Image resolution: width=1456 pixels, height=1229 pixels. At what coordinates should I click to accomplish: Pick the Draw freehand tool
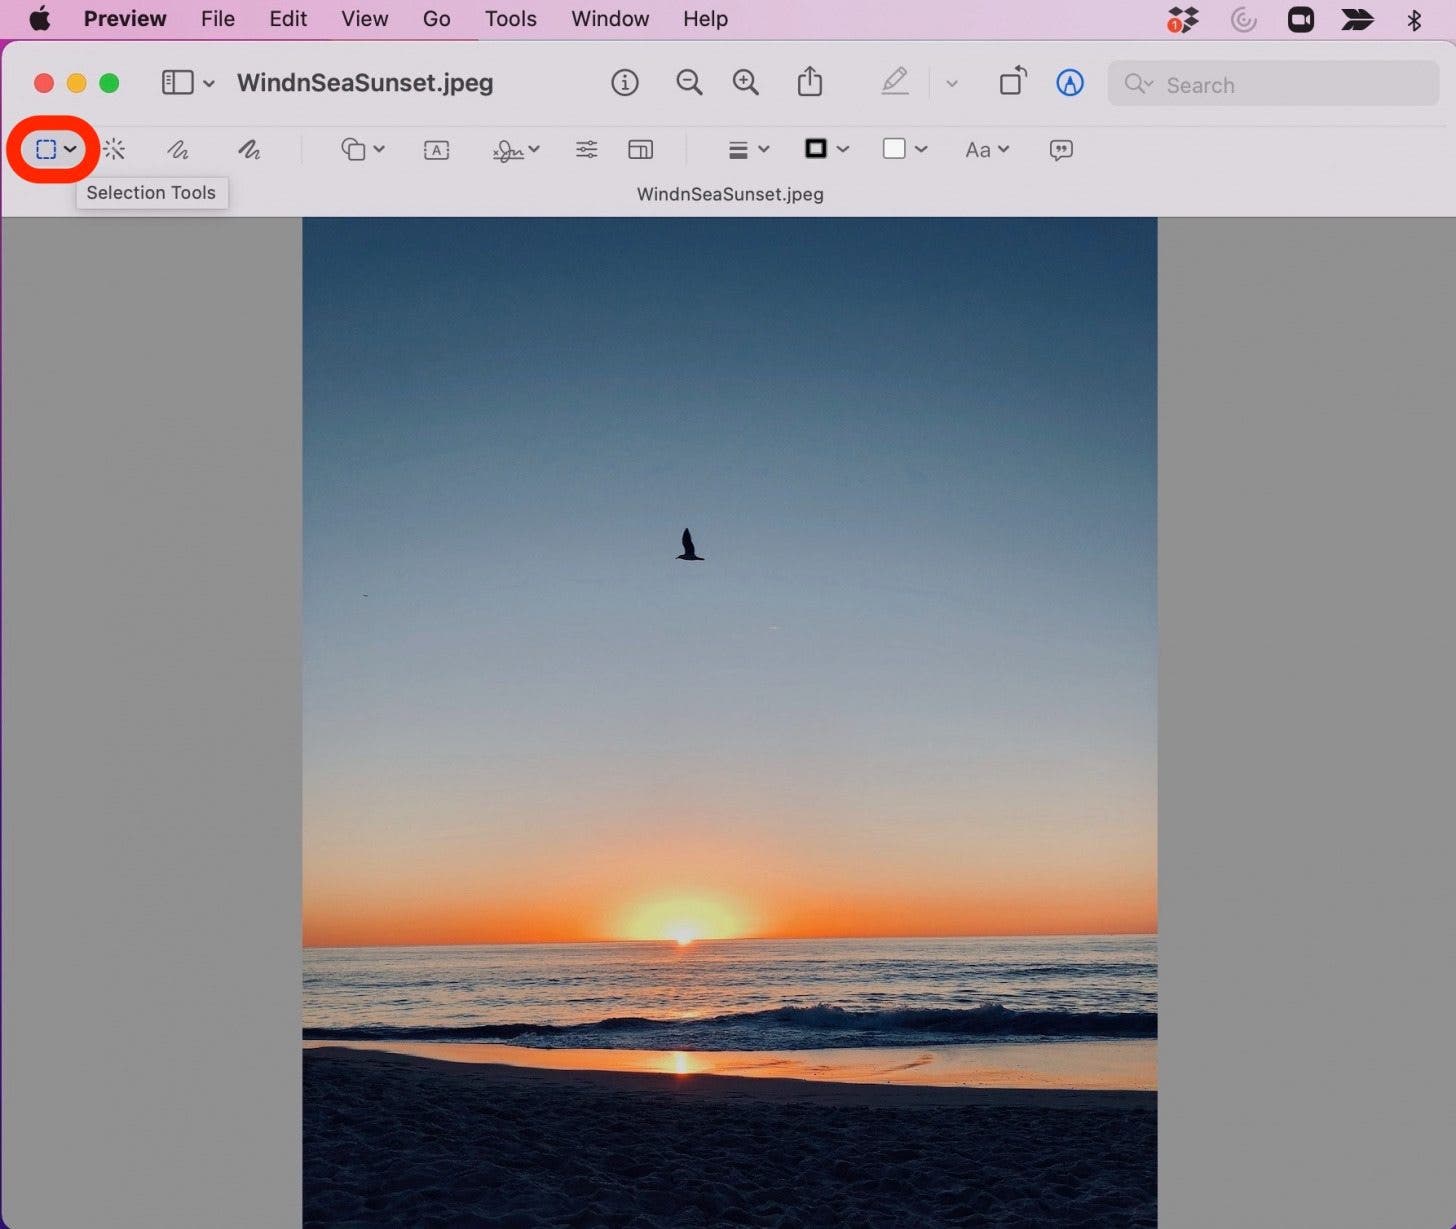pyautogui.click(x=249, y=150)
